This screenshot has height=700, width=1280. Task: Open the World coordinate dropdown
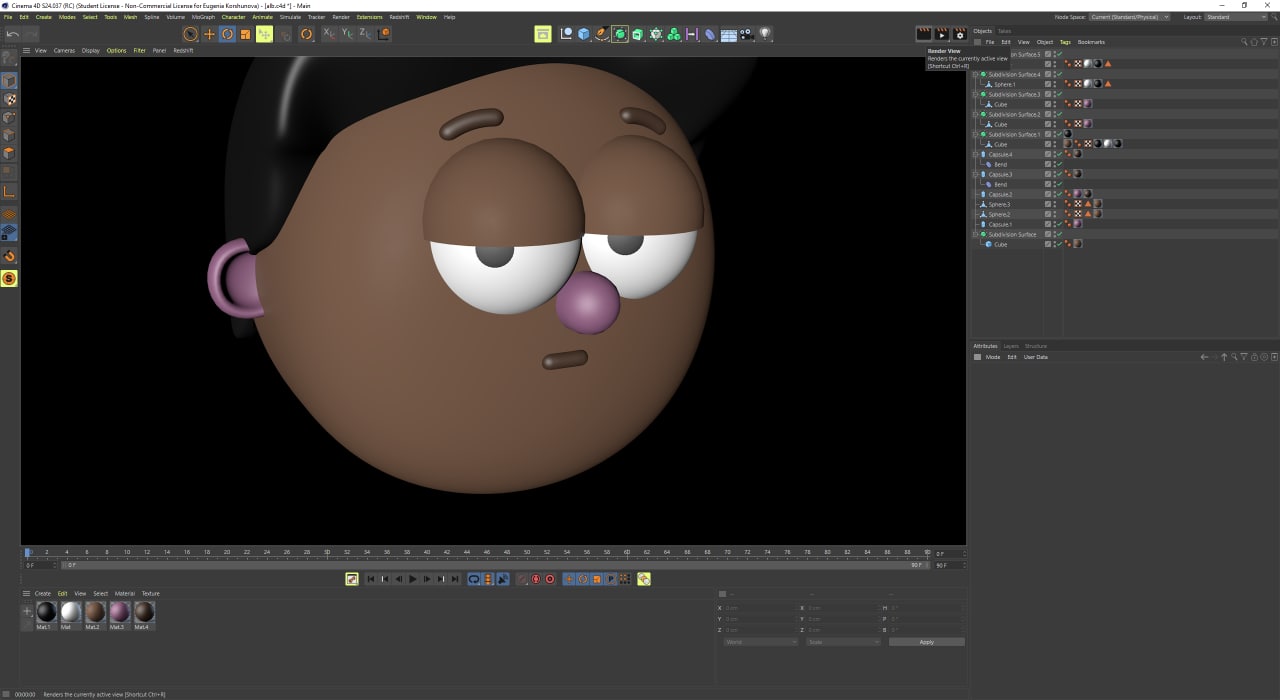click(x=761, y=642)
